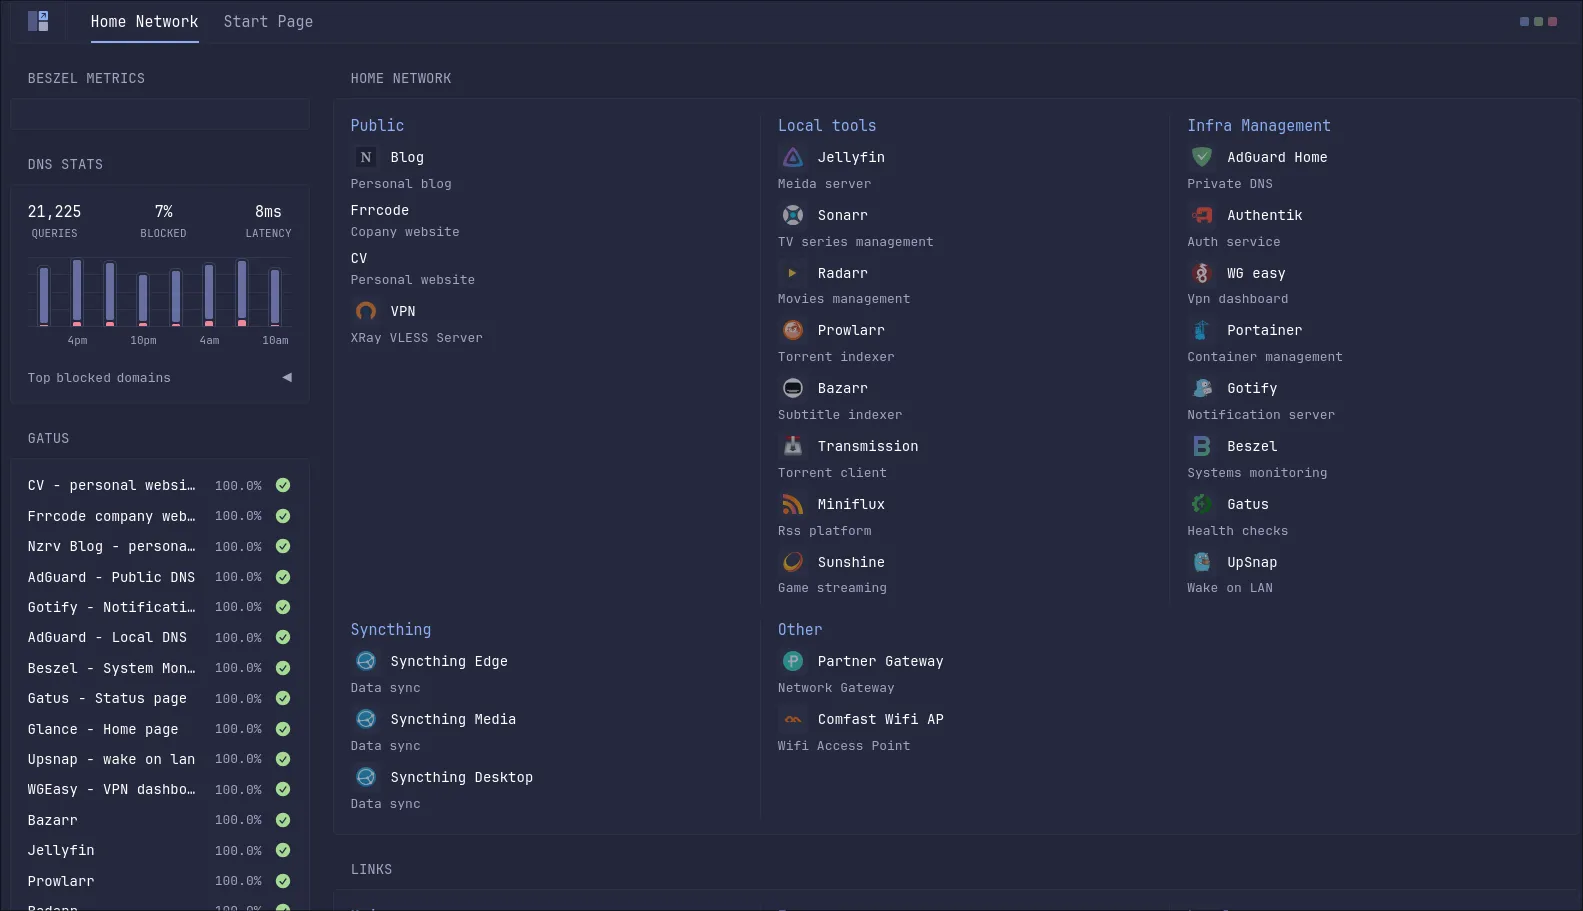
Task: Click the empty Beszel Metrics panel
Action: (160, 113)
